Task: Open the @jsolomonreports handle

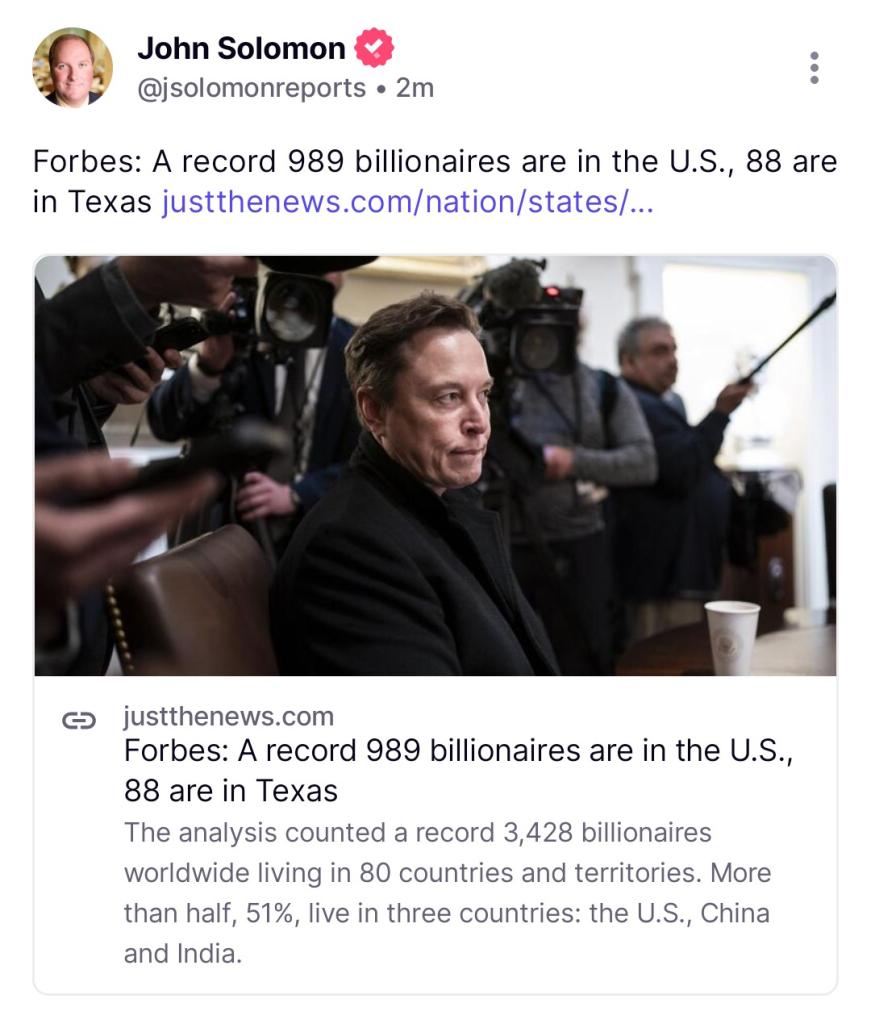Action: pyautogui.click(x=251, y=88)
